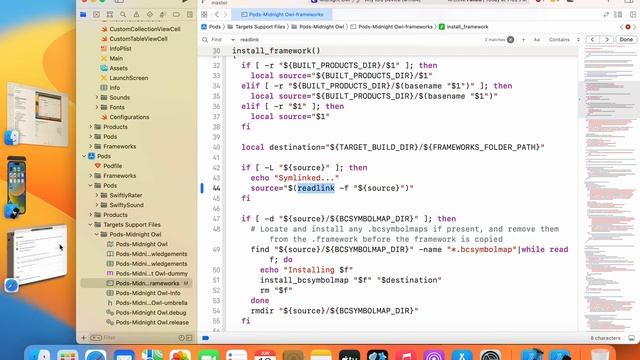The width and height of the screenshot is (640, 360).
Task: Open the Stage Manager Finder window thumbnail
Action: [38, 113]
